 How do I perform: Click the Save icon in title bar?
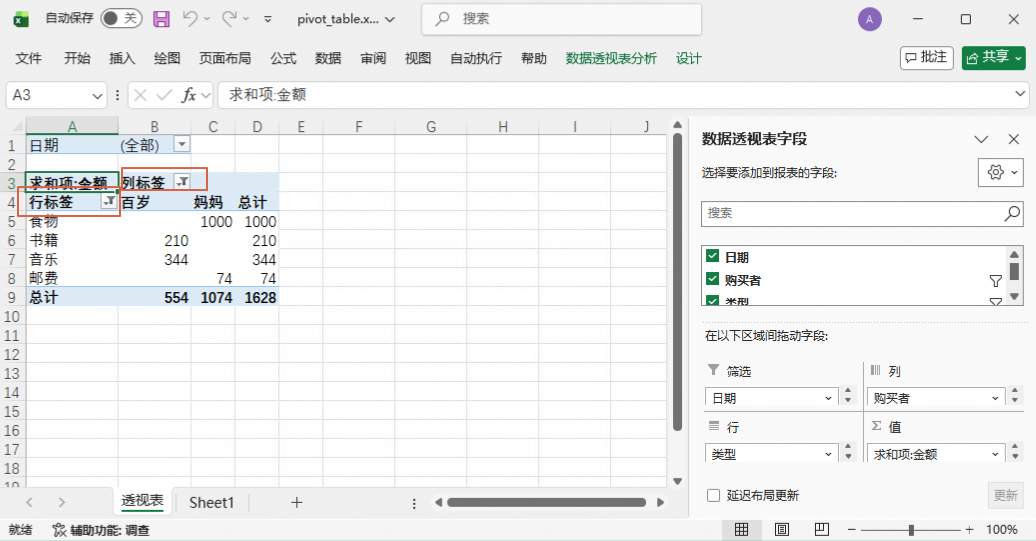pyautogui.click(x=161, y=19)
